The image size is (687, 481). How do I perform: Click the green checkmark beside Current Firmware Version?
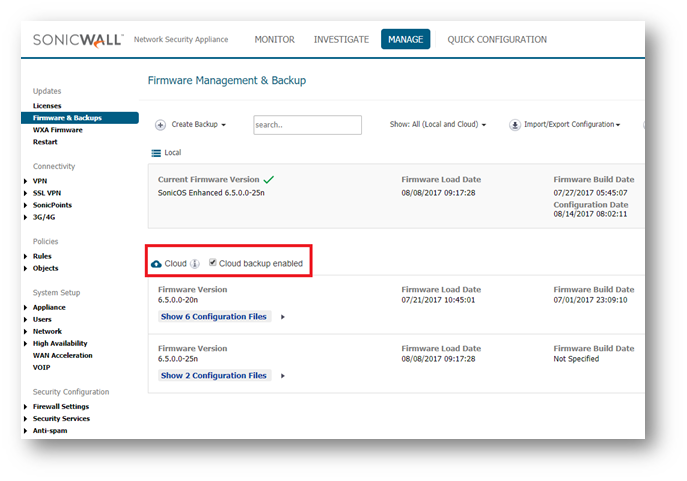269,179
